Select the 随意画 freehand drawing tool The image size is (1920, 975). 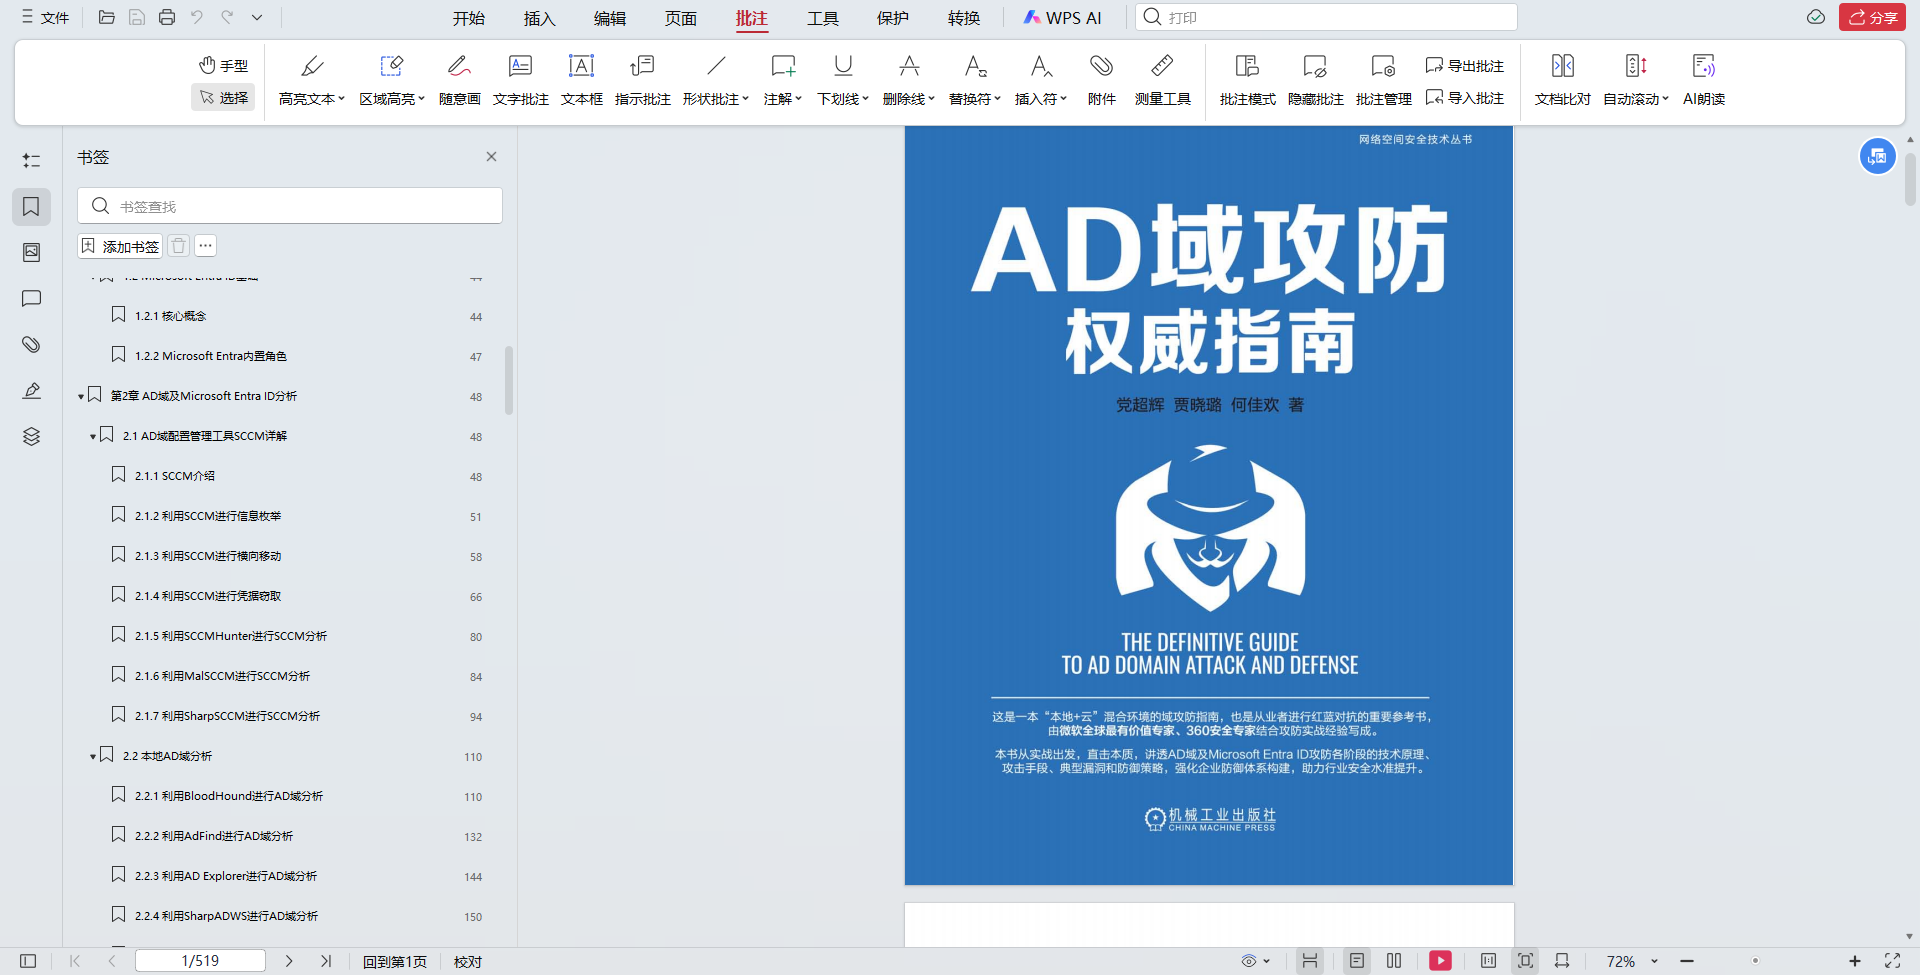[458, 80]
